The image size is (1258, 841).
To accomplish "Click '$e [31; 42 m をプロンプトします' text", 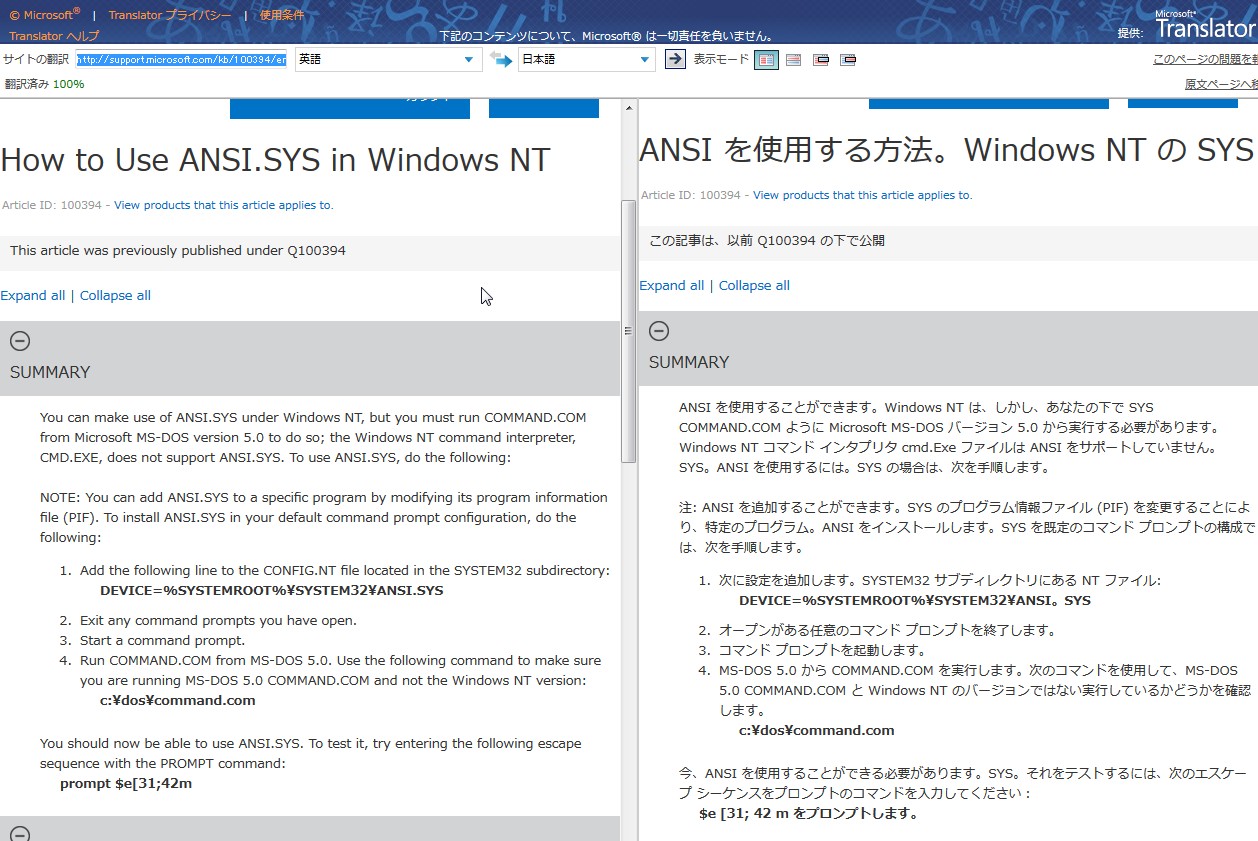I will click(809, 813).
